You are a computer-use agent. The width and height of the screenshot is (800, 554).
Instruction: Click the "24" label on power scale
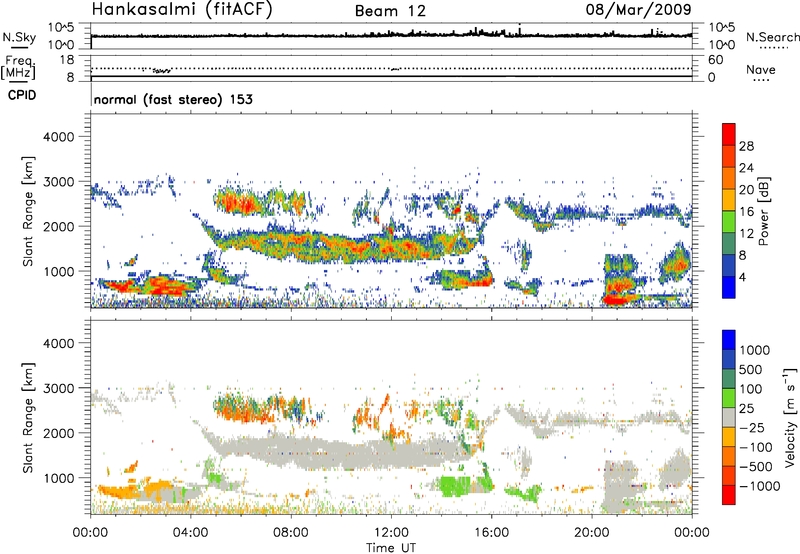click(x=746, y=168)
